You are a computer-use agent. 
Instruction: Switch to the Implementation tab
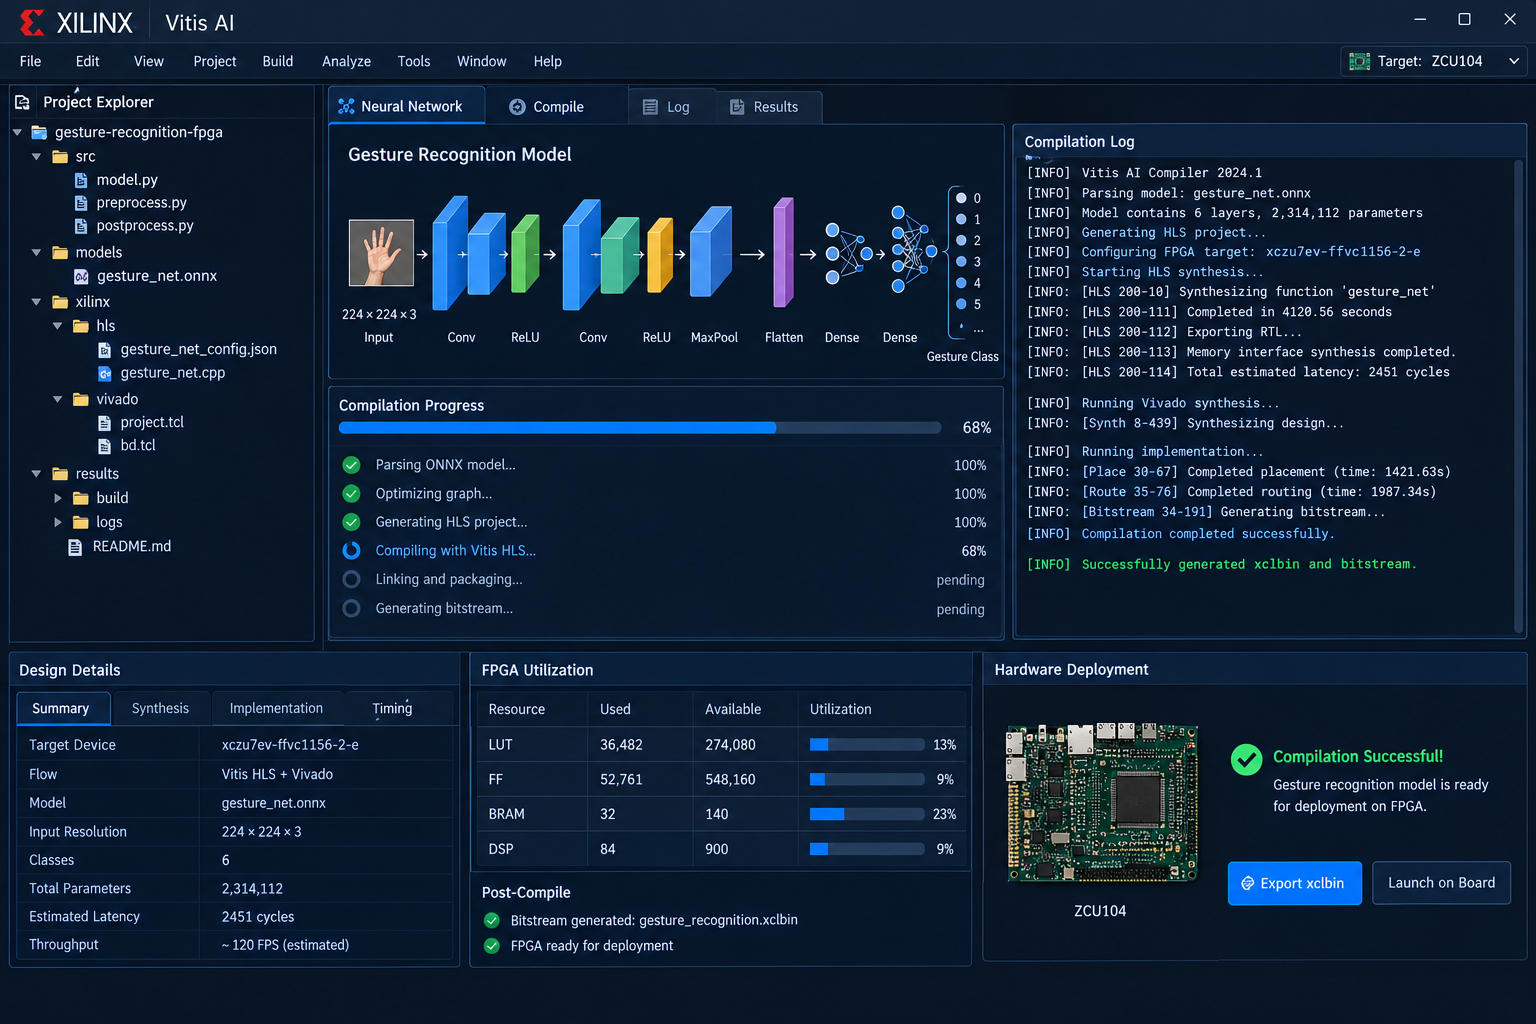pyautogui.click(x=276, y=708)
